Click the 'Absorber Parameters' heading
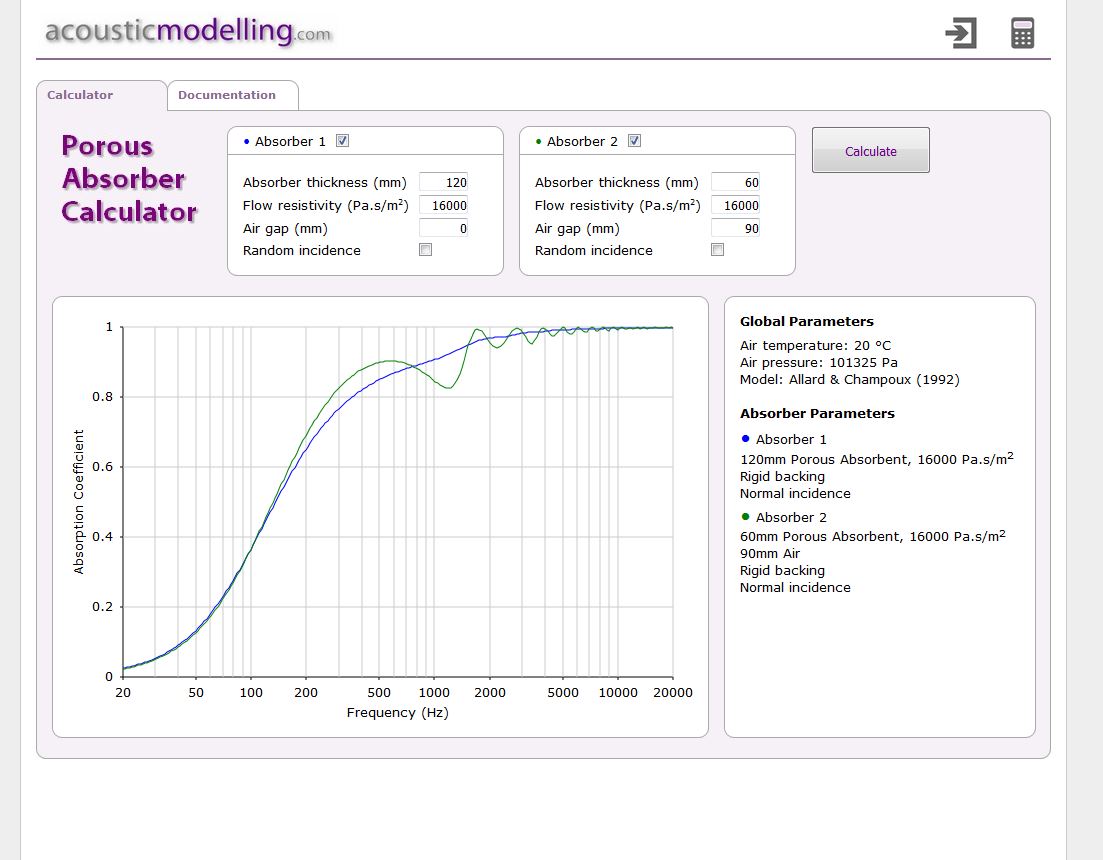 817,413
